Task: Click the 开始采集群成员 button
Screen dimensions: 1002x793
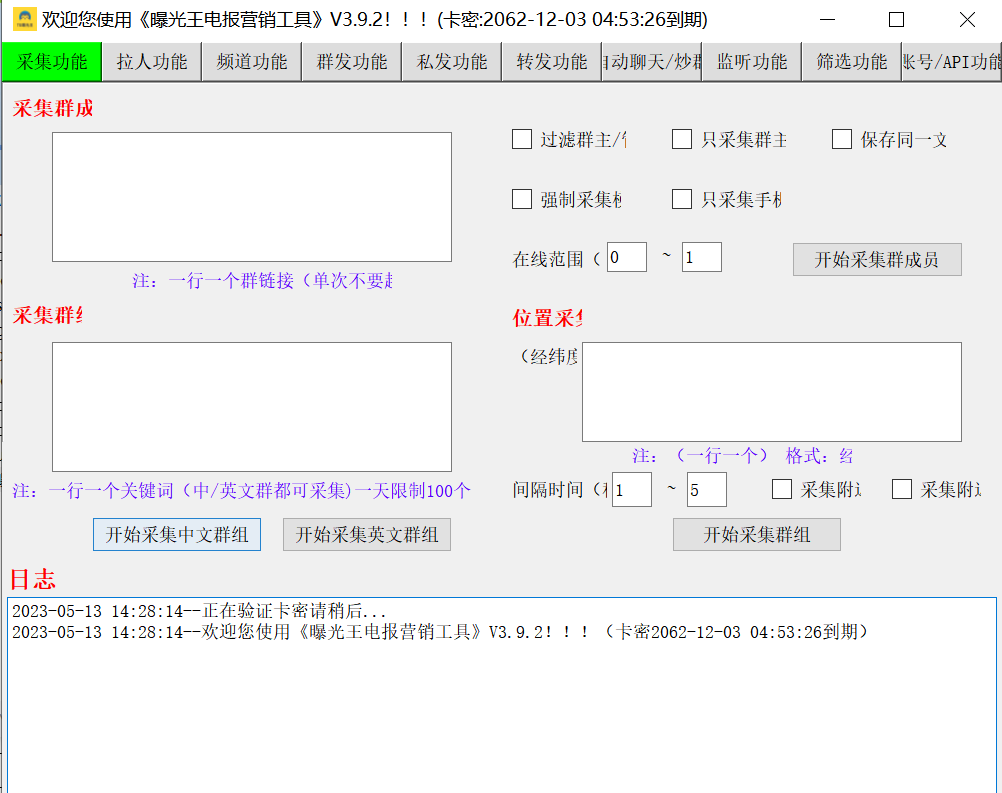Action: click(876, 259)
